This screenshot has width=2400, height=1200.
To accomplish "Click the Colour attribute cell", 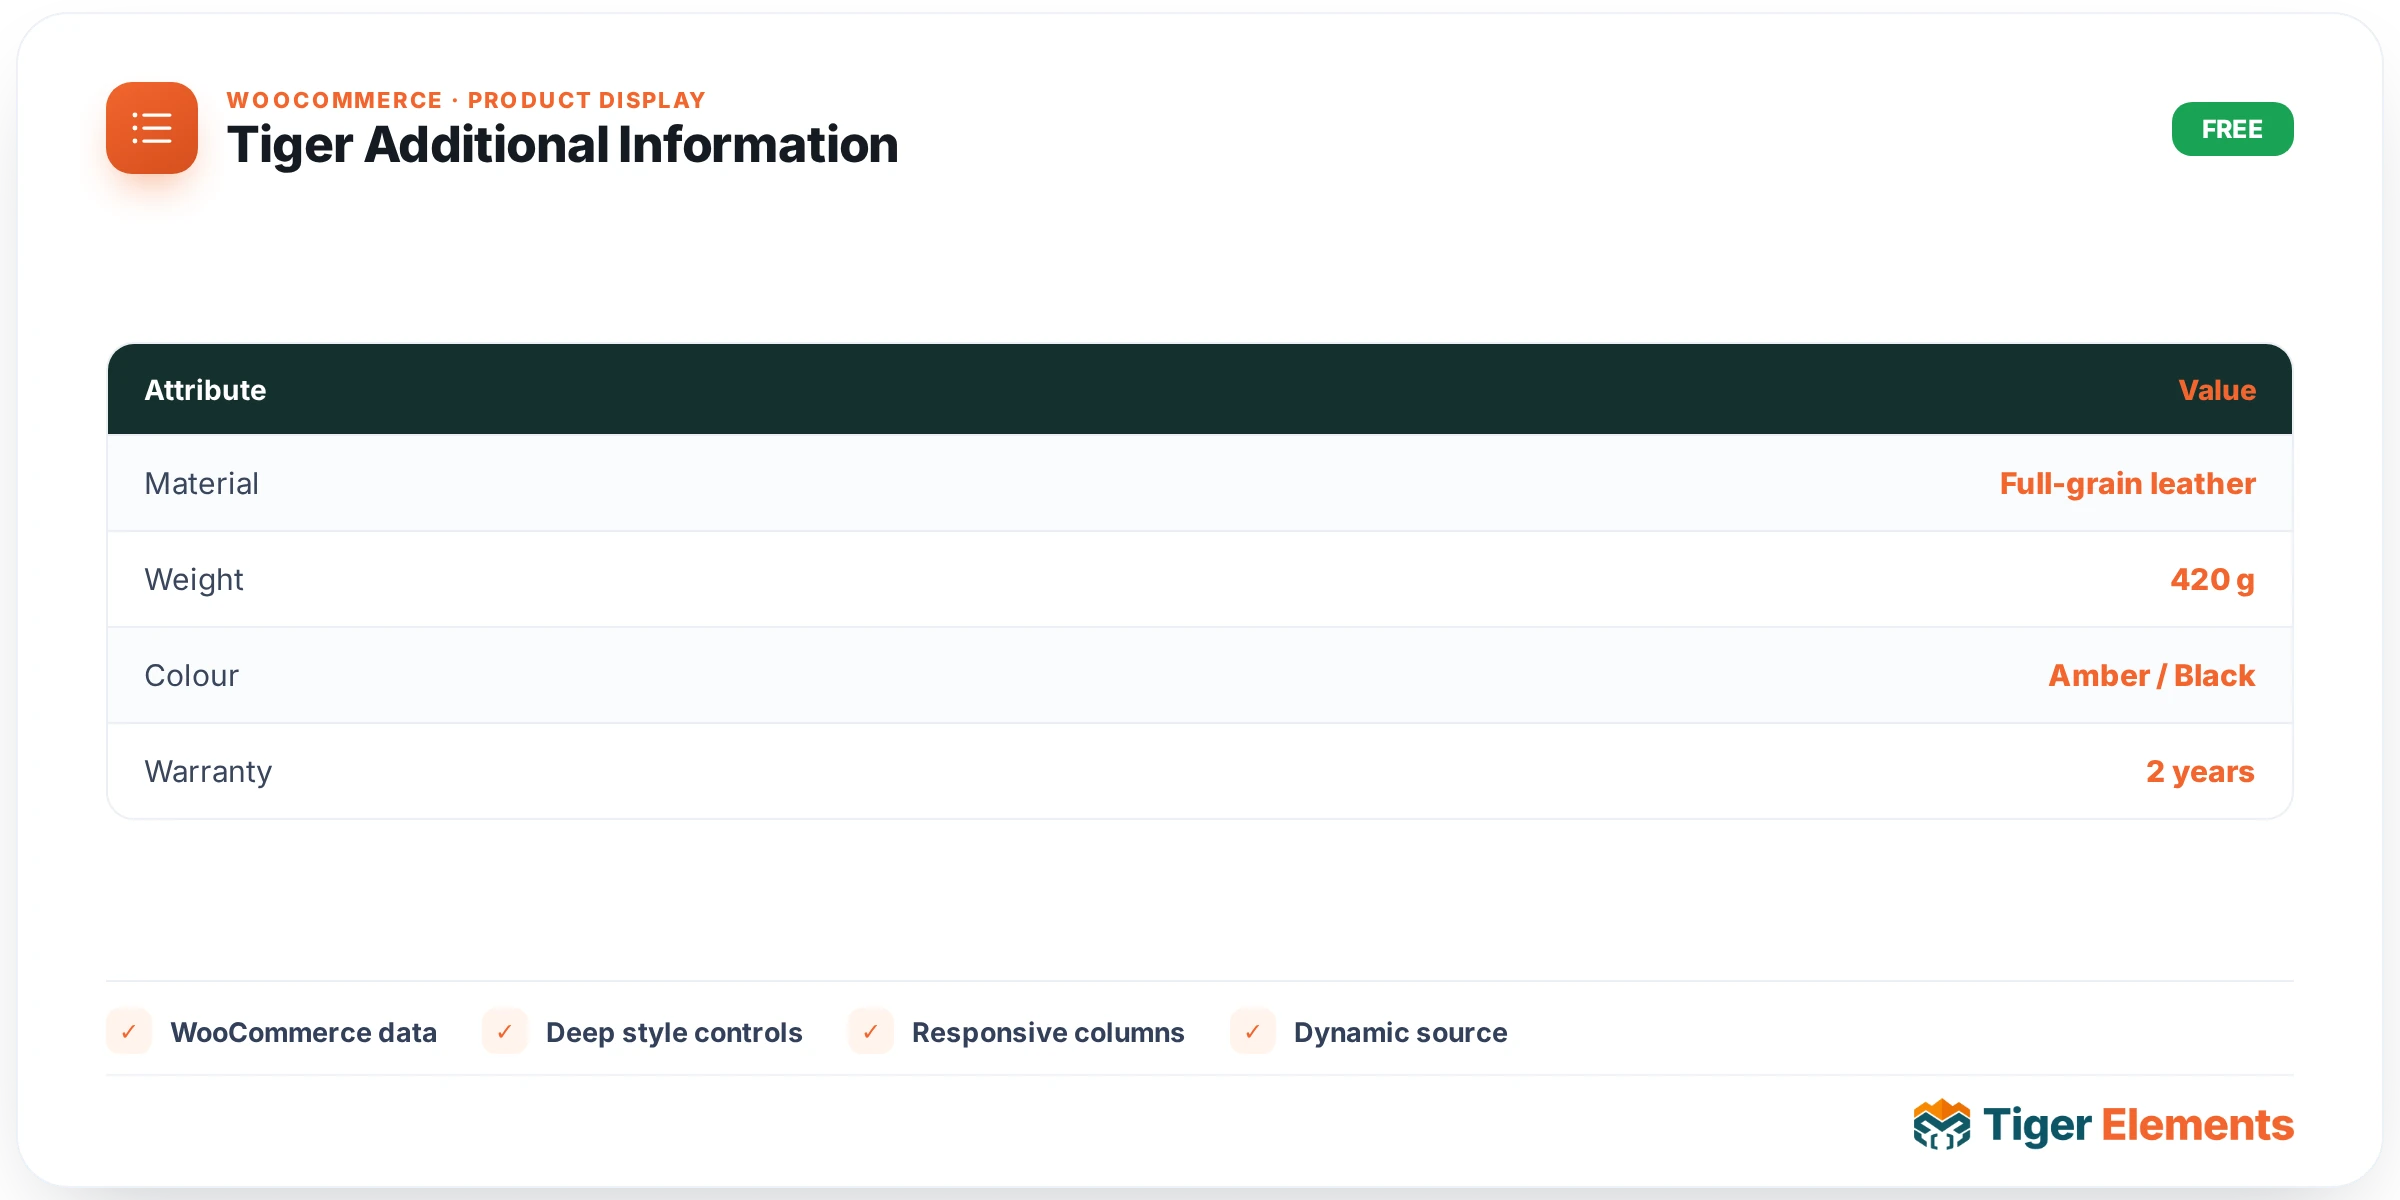I will pos(192,676).
